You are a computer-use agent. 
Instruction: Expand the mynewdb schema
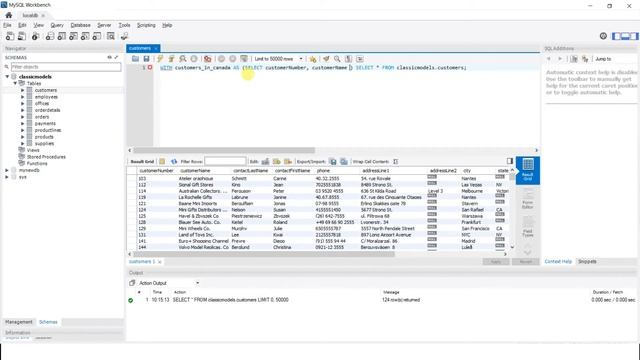point(7,170)
